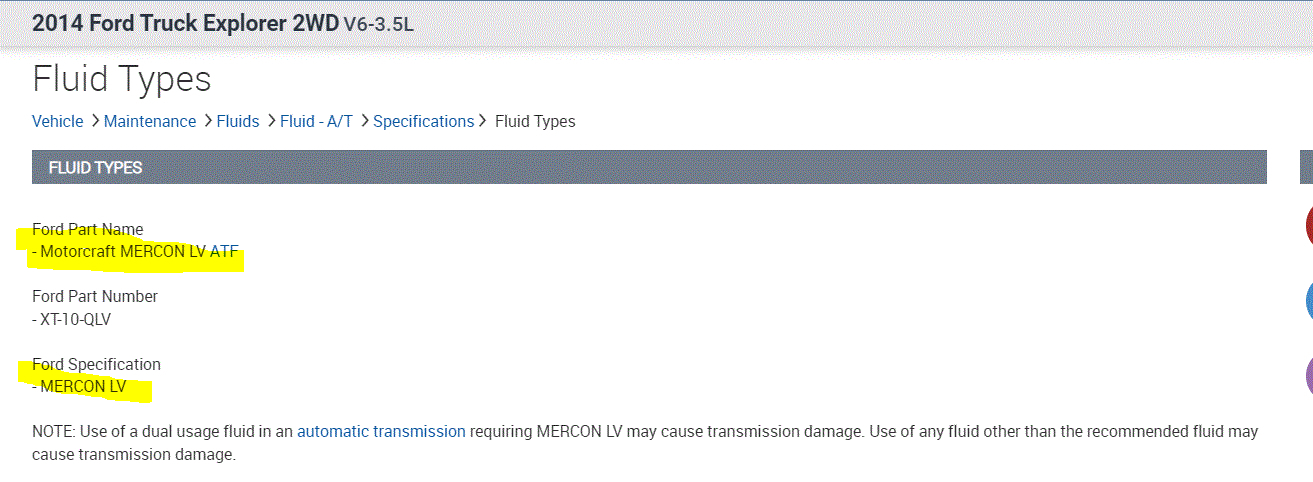Navigate to the Fluids breadcrumb
The image size is (1313, 482).
(x=238, y=121)
